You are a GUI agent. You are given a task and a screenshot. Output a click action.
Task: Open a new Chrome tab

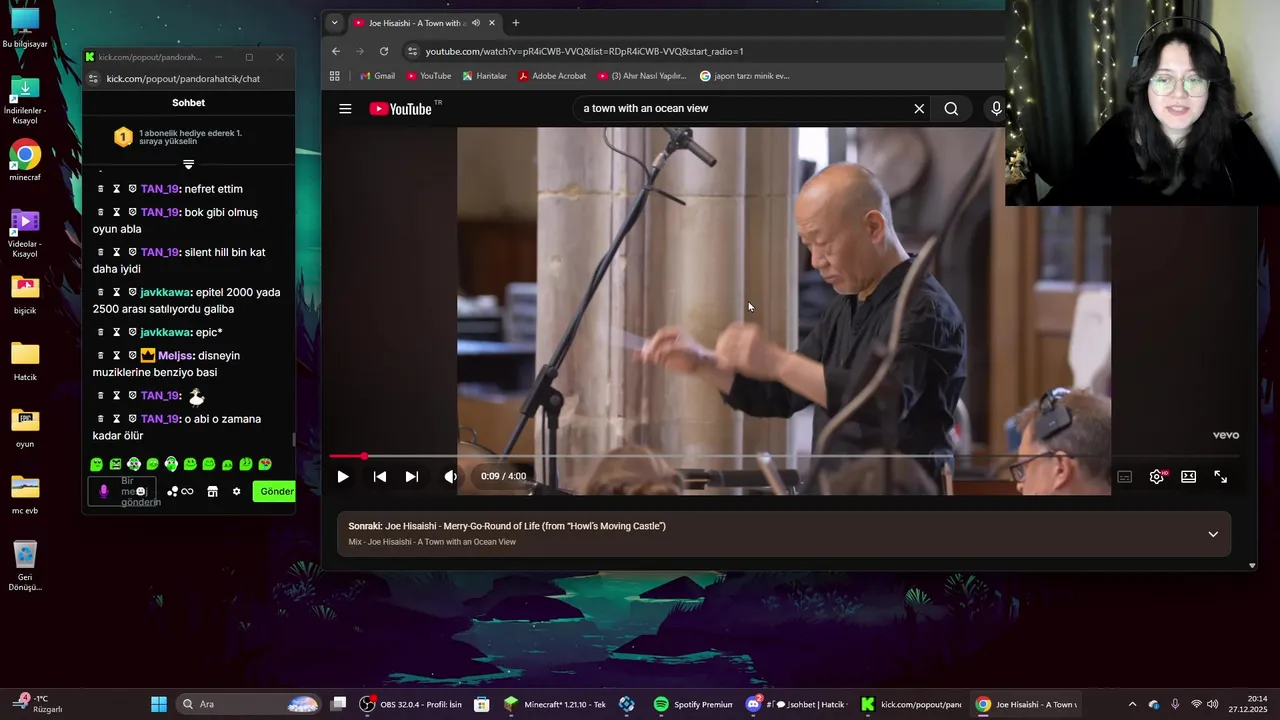click(x=516, y=23)
